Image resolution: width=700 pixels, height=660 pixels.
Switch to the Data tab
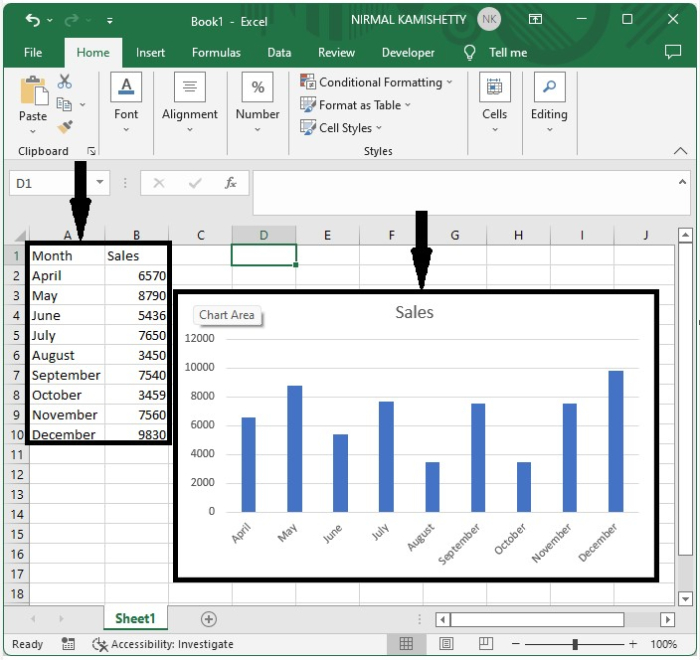point(279,53)
